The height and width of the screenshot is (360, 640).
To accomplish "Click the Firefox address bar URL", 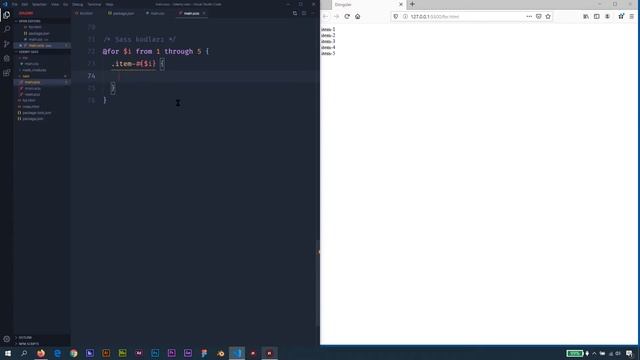I will (435, 17).
